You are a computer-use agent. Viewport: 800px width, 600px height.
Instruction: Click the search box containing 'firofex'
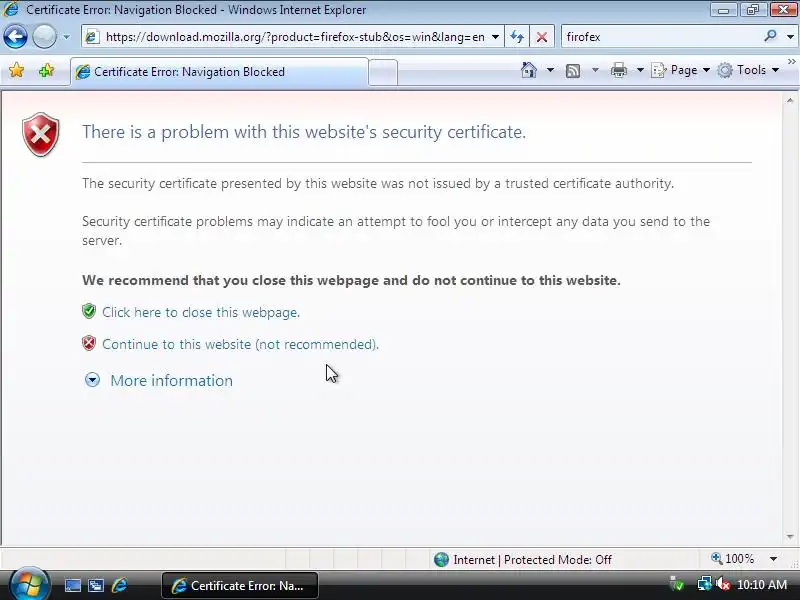click(661, 37)
